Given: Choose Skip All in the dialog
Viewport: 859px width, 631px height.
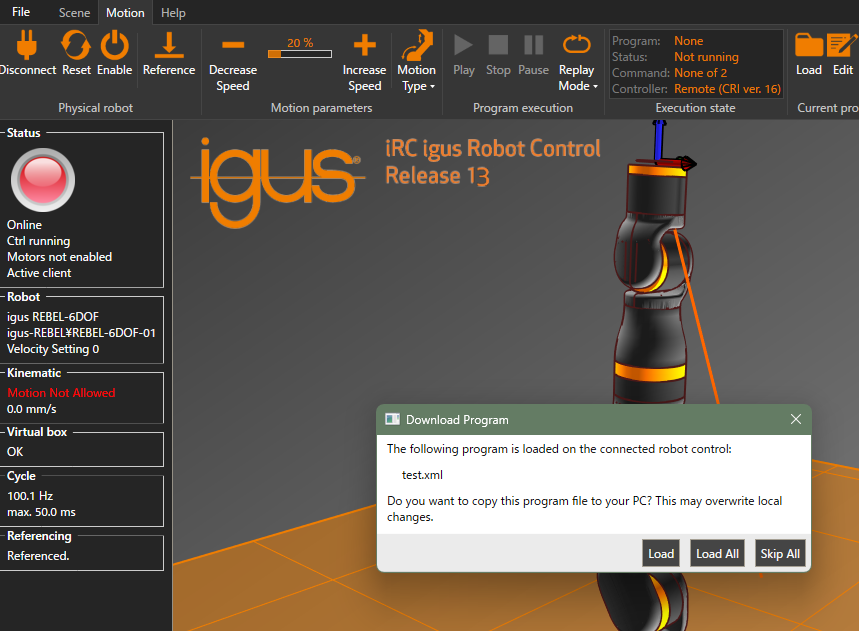Looking at the screenshot, I should [x=779, y=553].
